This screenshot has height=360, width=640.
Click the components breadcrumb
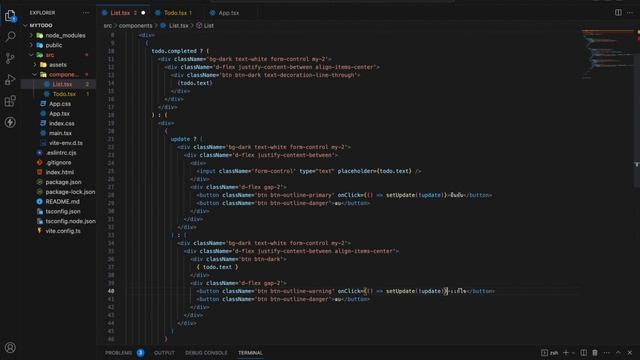coord(136,25)
